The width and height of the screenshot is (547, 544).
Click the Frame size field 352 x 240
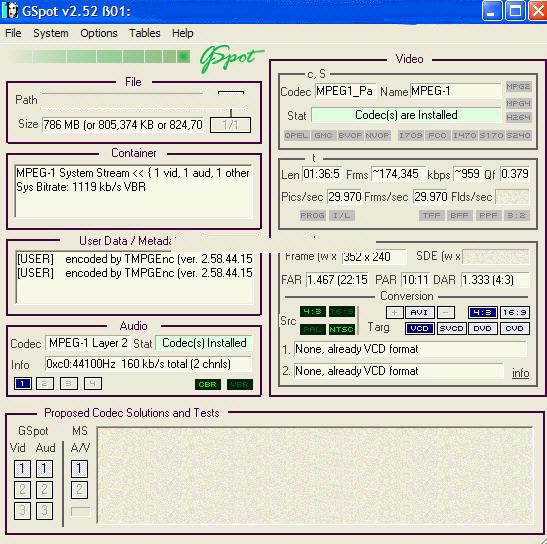pyautogui.click(x=374, y=257)
